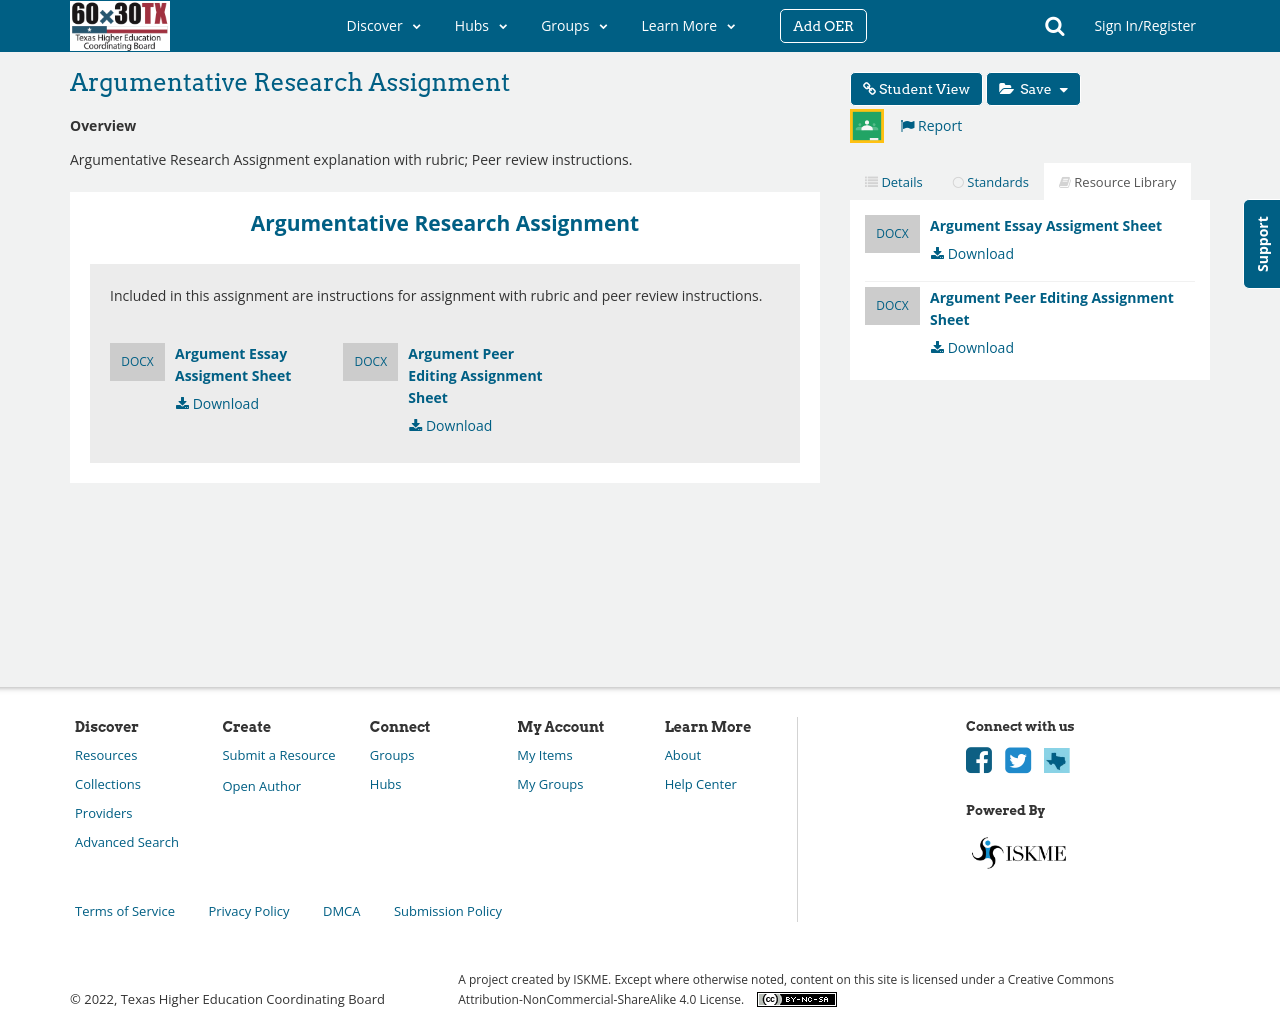Image resolution: width=1280 pixels, height=1024 pixels.
Task: Expand the Groups menu
Action: pos(574,26)
